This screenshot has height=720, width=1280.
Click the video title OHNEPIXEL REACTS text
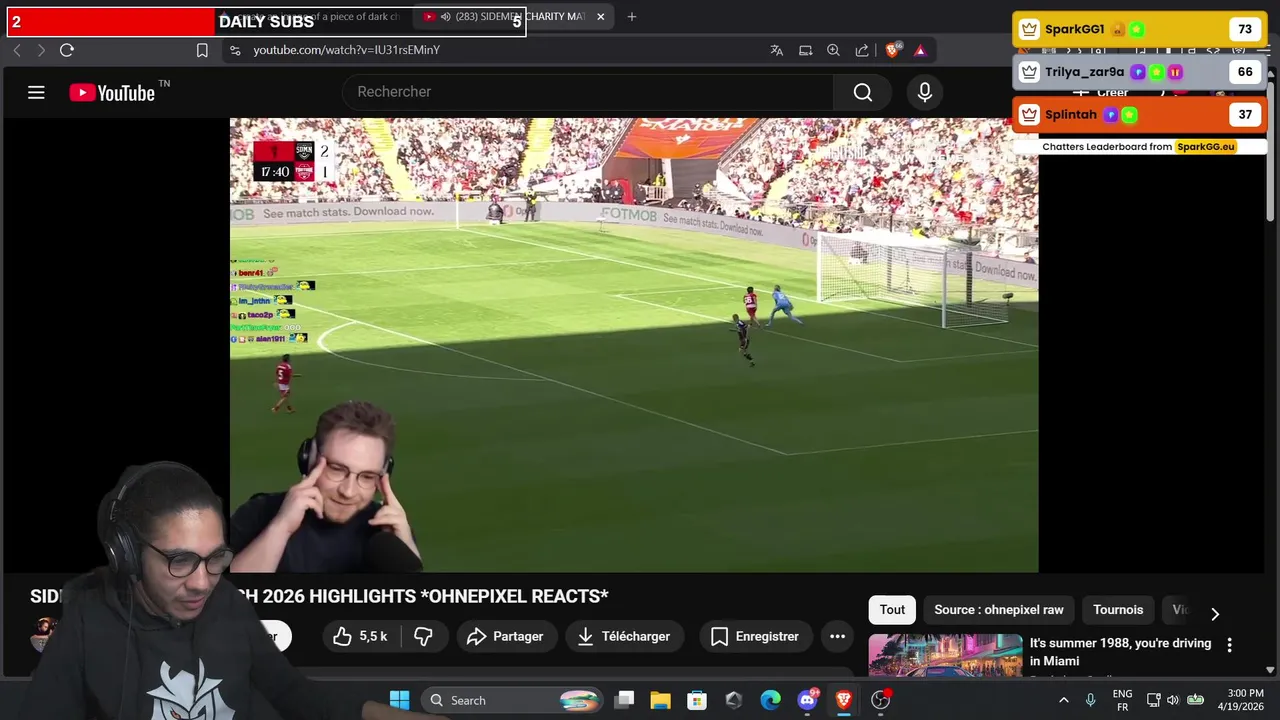514,596
